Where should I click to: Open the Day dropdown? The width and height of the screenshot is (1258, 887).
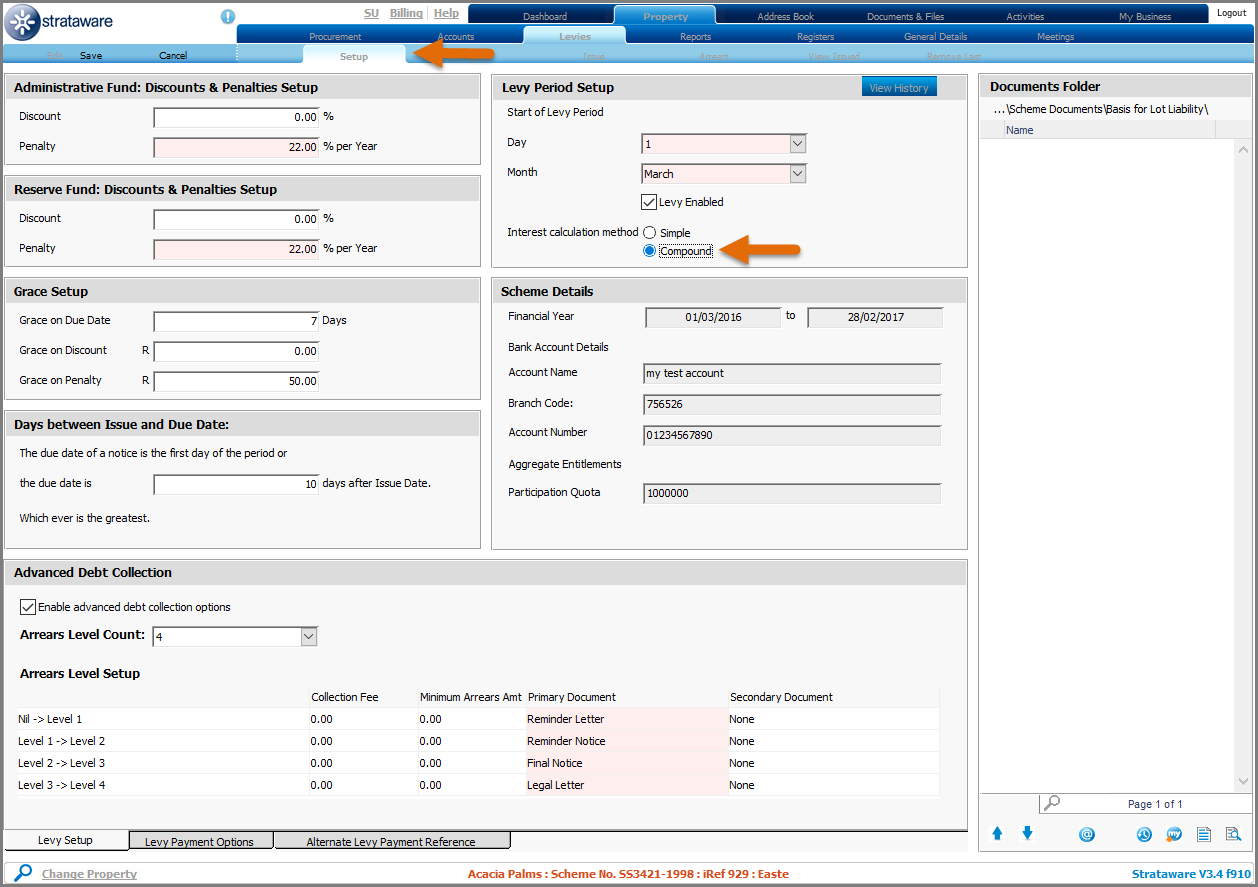[x=797, y=144]
